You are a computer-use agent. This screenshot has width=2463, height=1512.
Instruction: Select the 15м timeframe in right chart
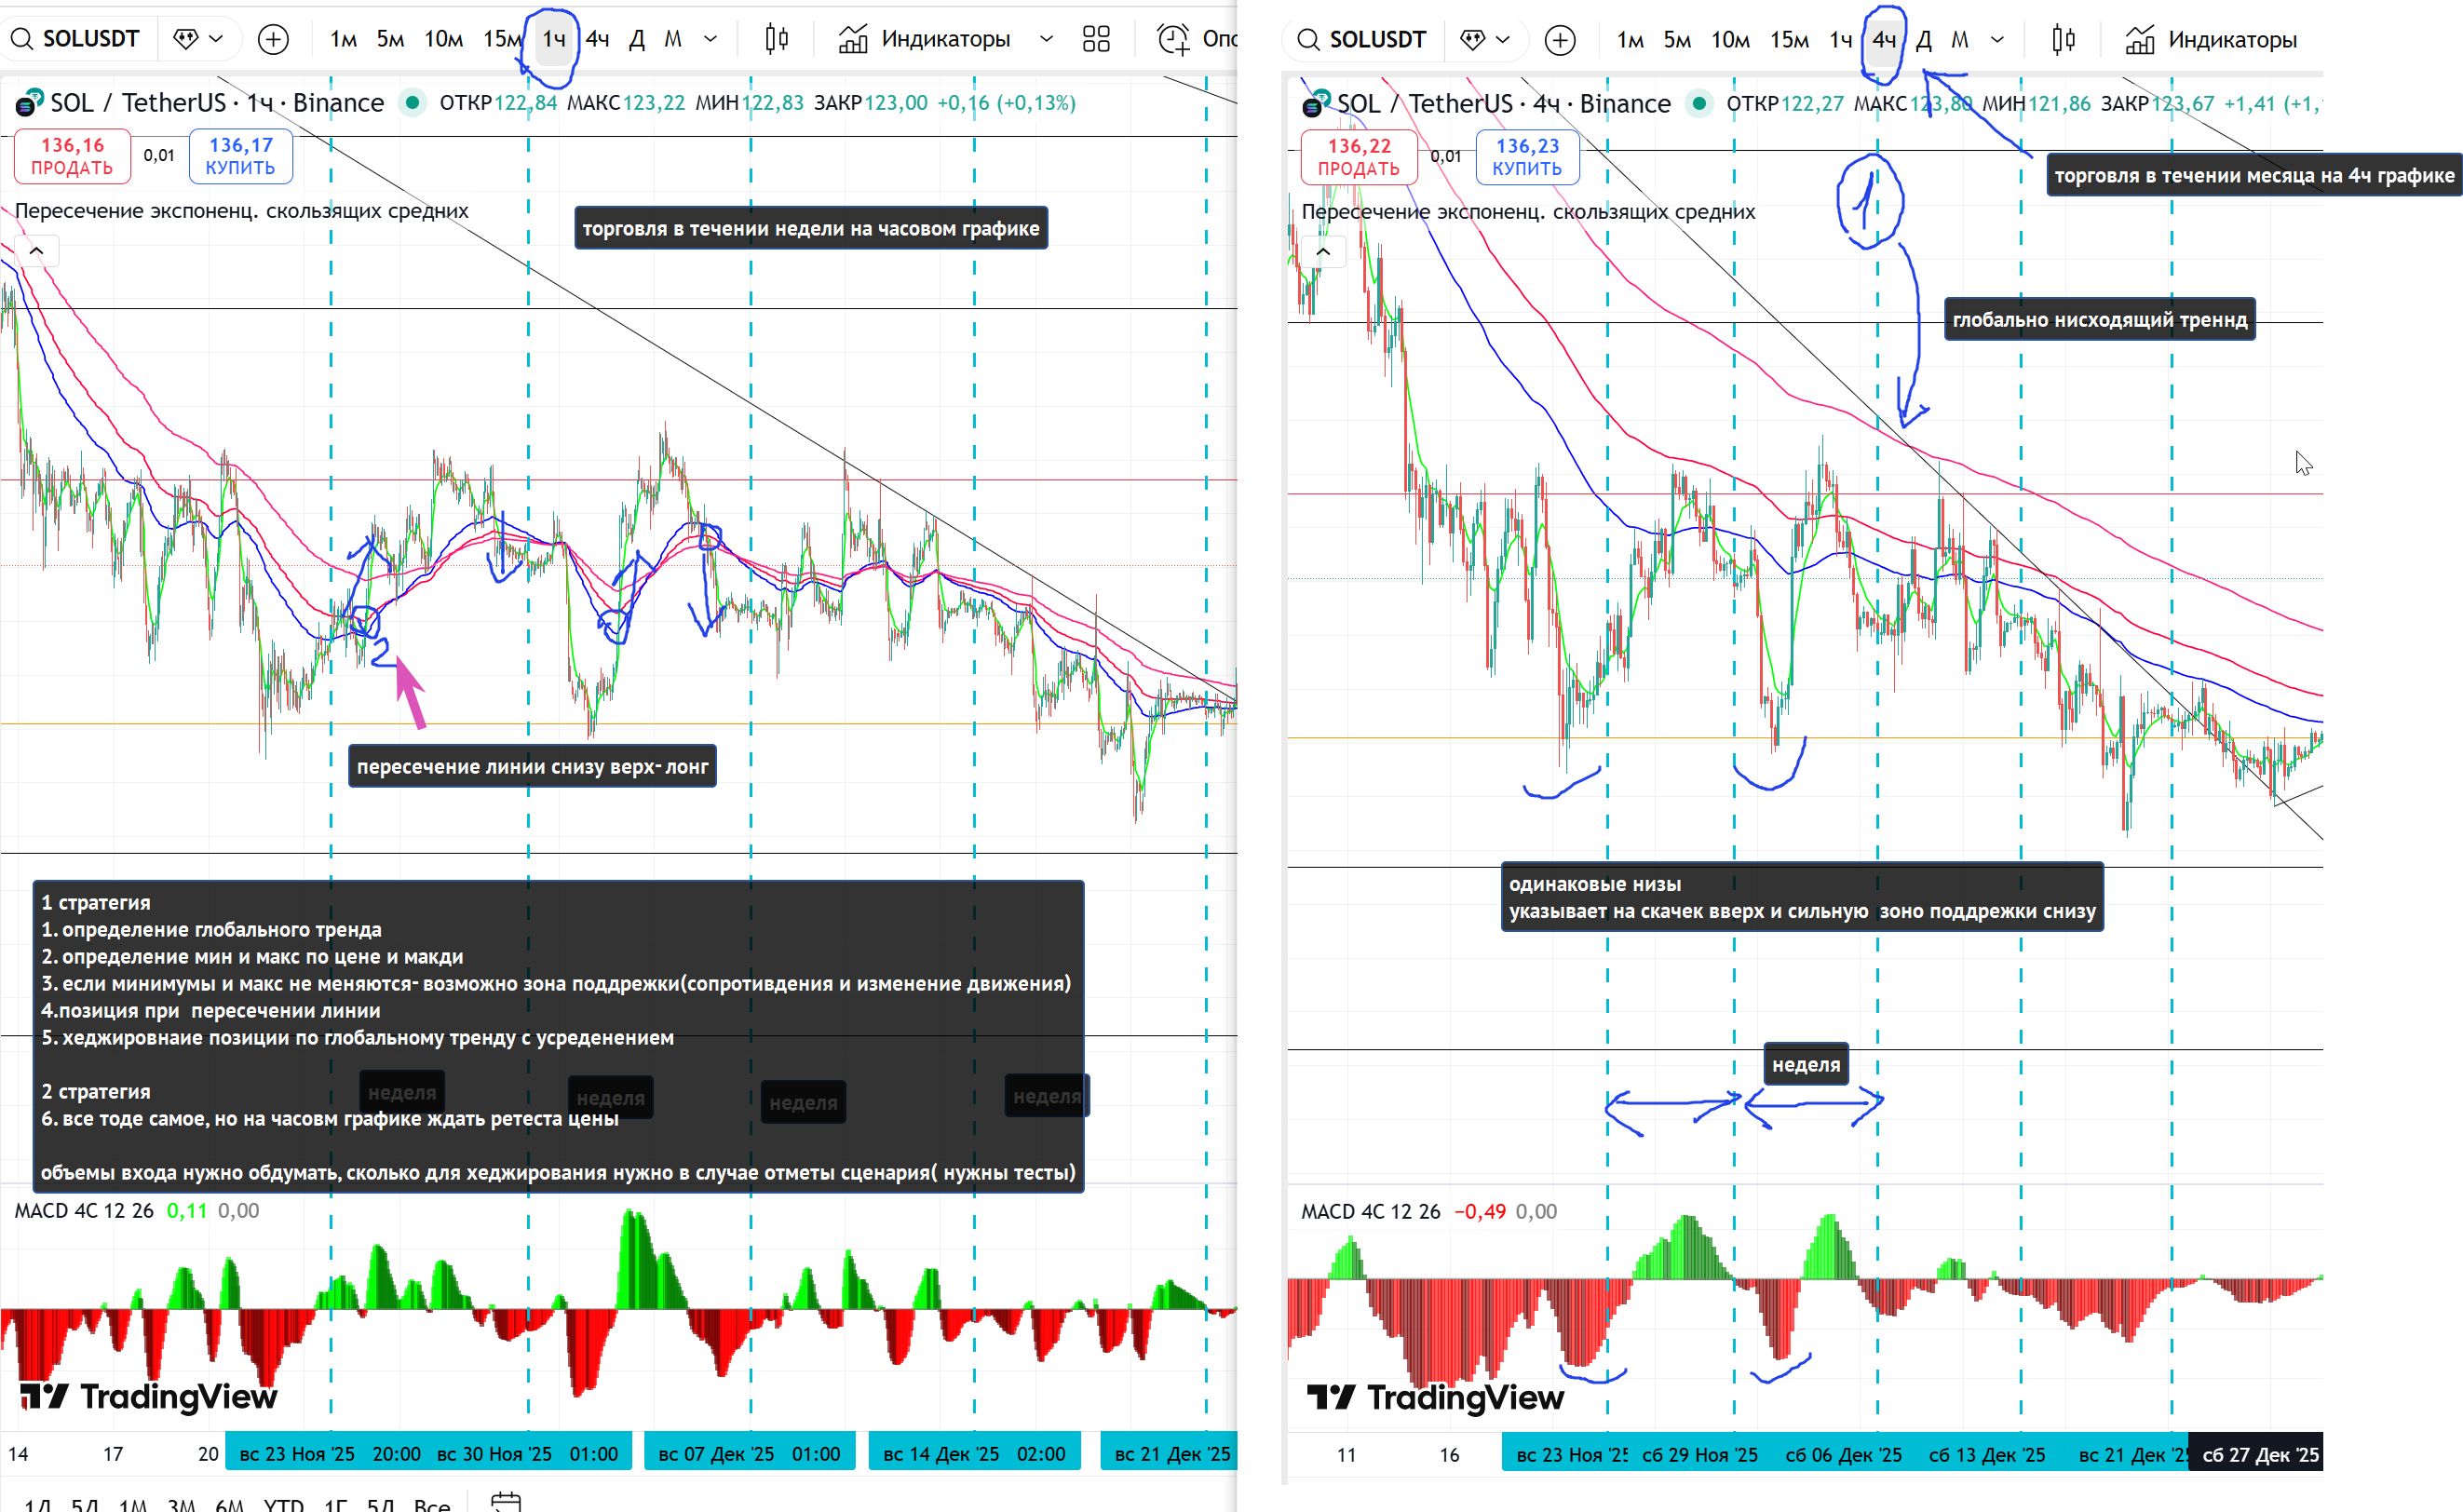pyautogui.click(x=1788, y=40)
